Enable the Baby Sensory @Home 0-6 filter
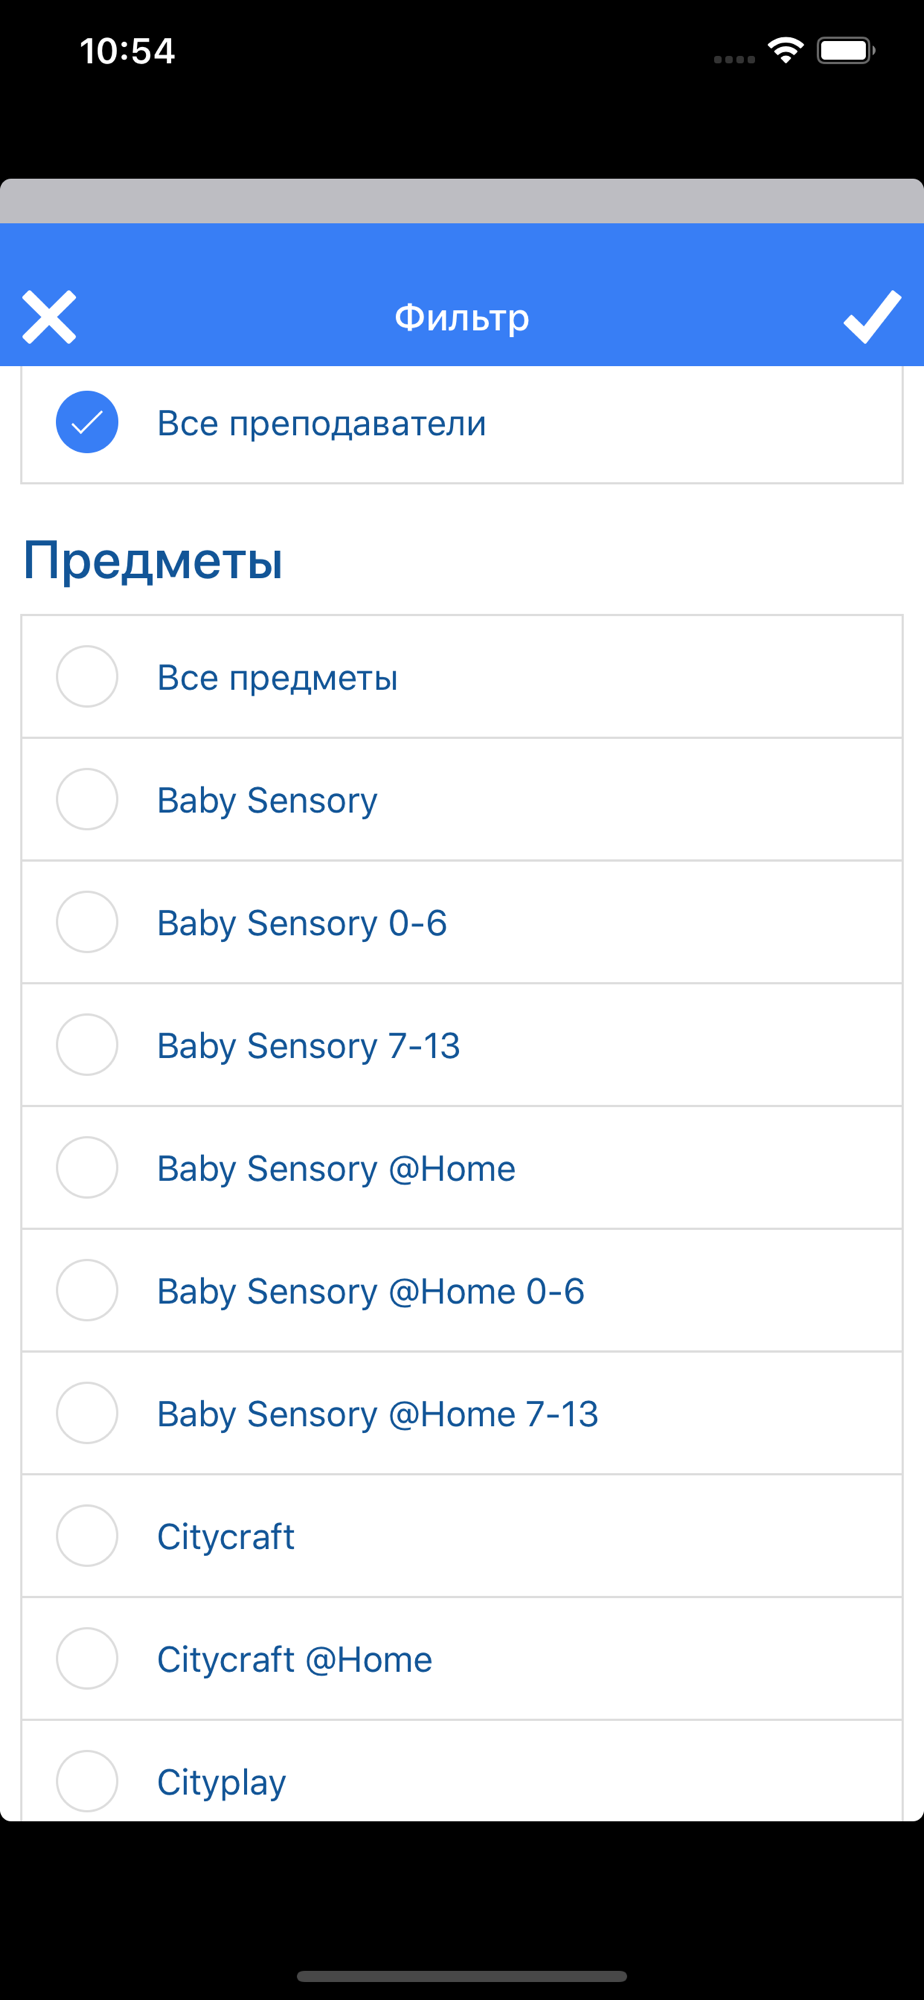Image resolution: width=924 pixels, height=2000 pixels. pos(87,1291)
